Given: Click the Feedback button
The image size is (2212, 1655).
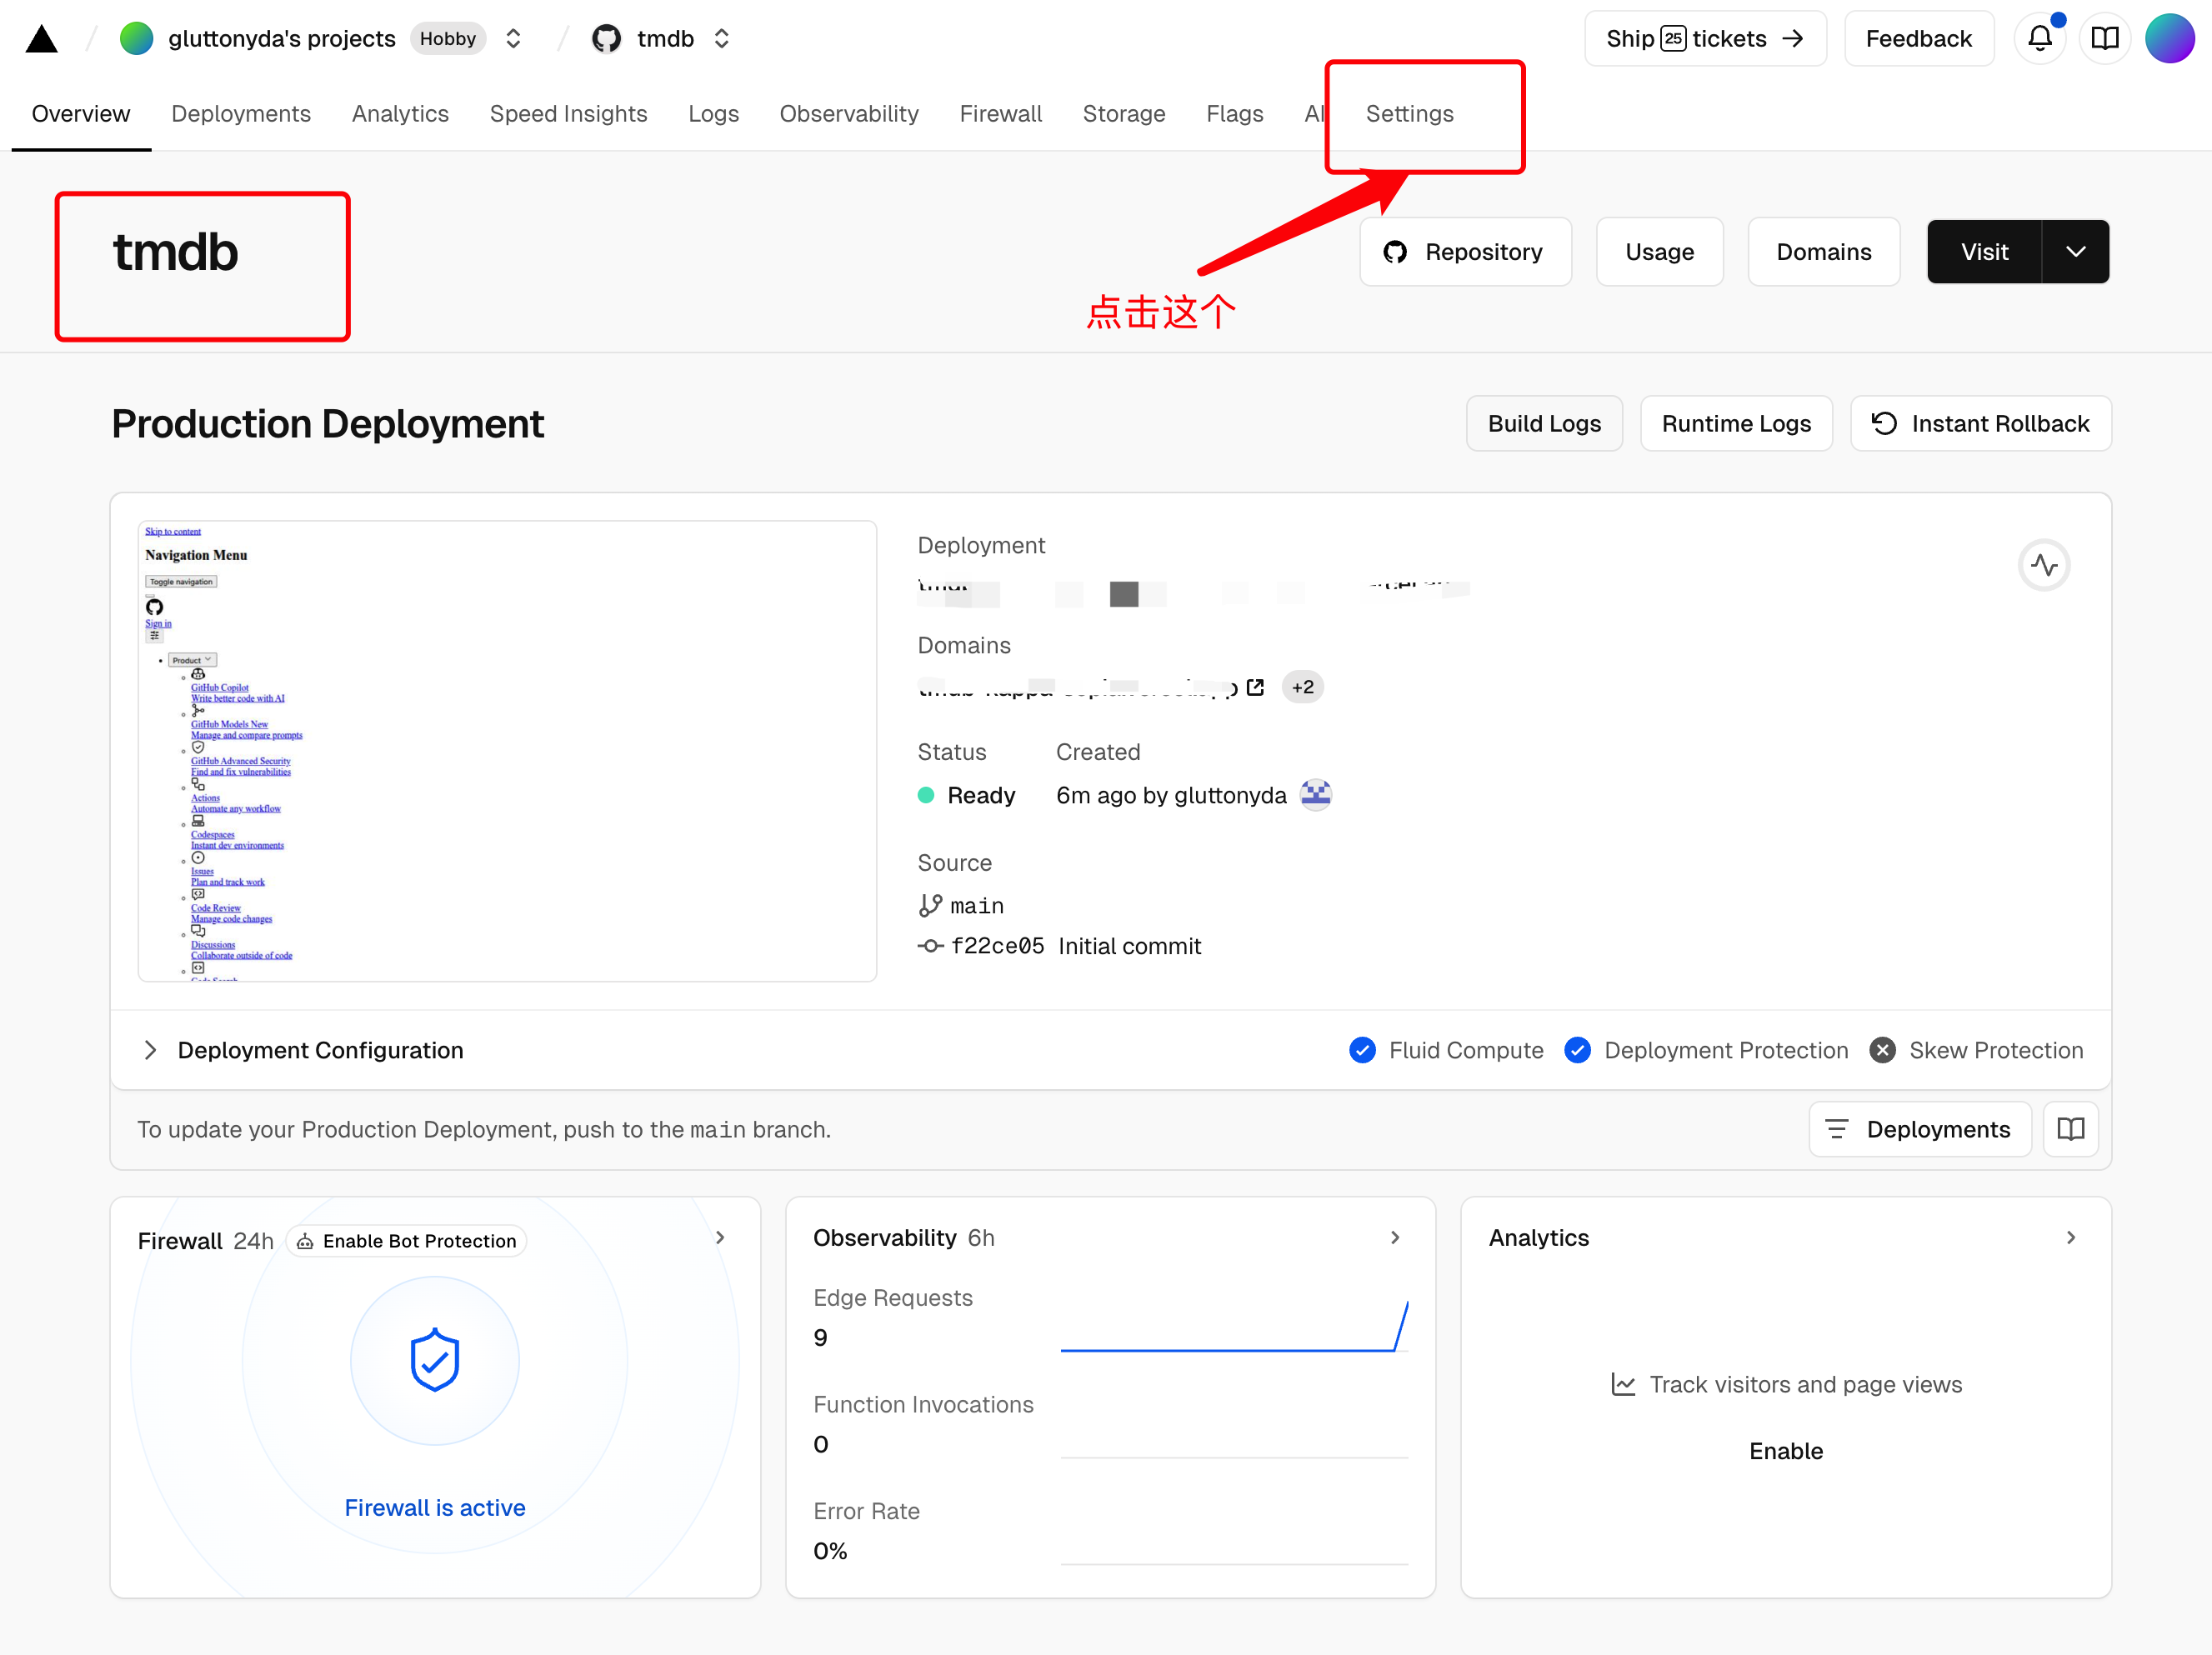Looking at the screenshot, I should click(1918, 39).
